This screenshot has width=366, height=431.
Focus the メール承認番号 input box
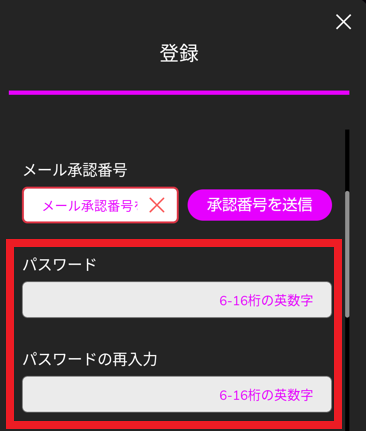click(x=100, y=205)
